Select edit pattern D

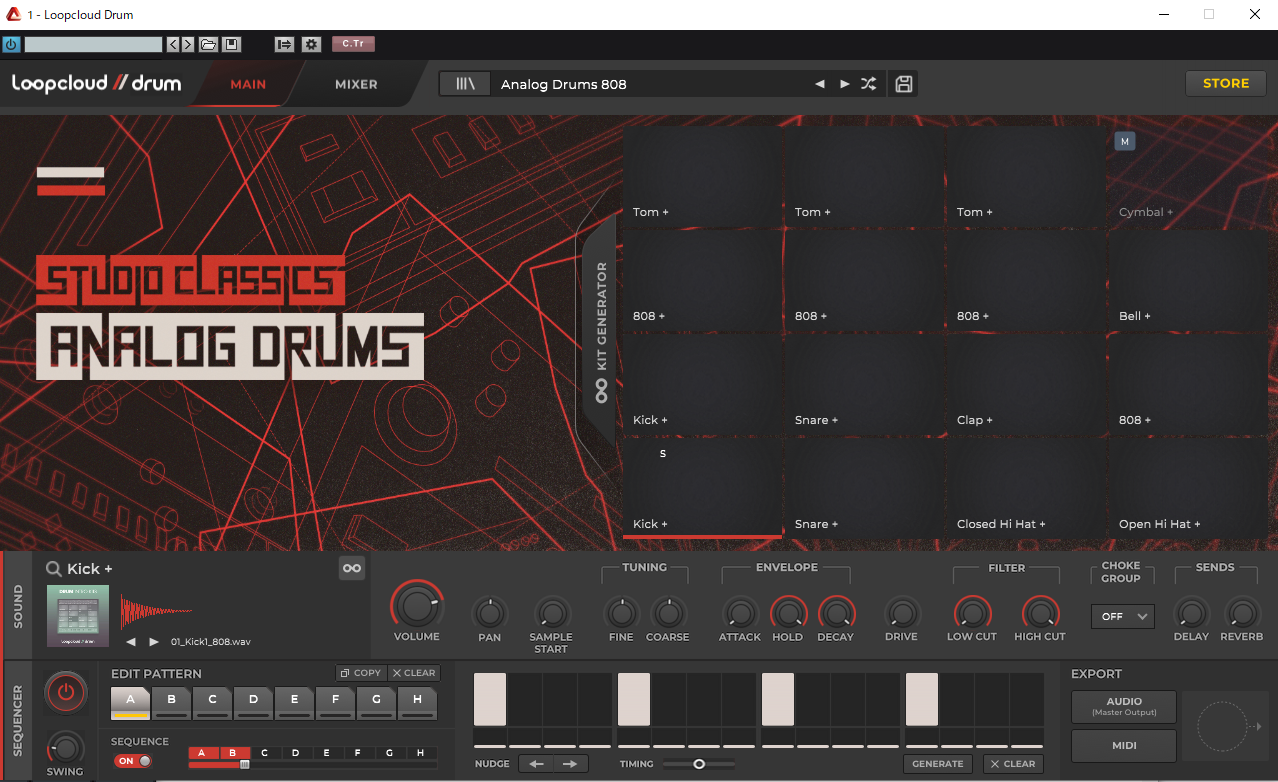coord(254,703)
